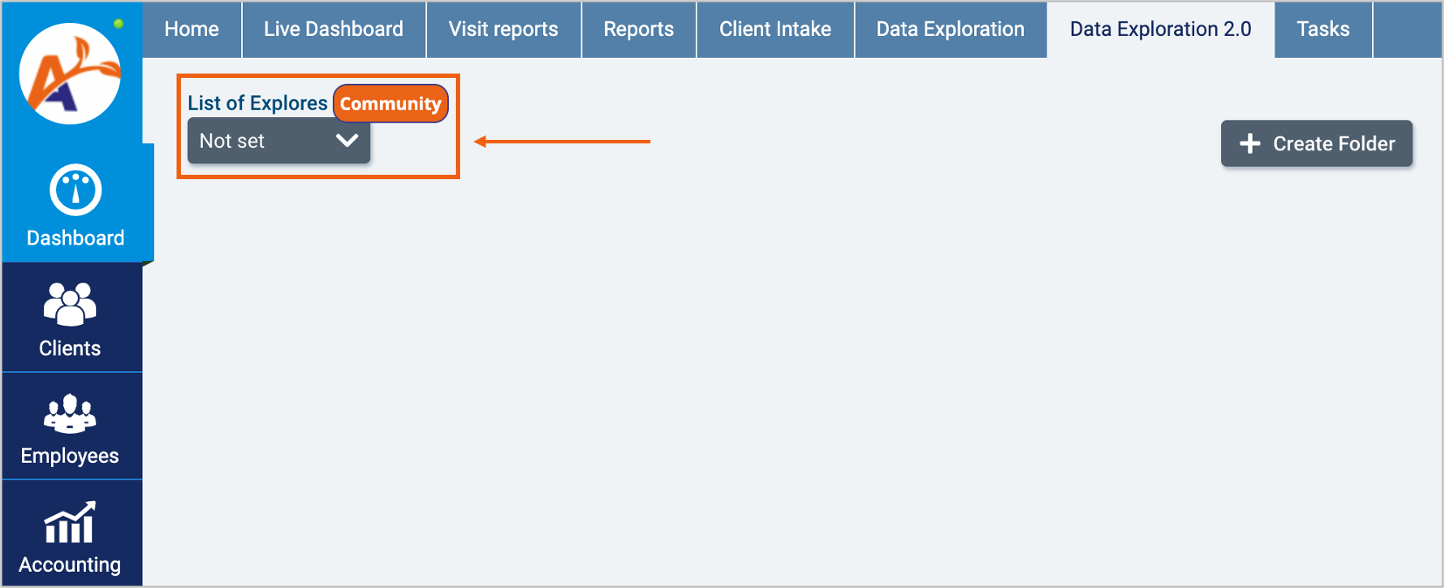
Task: Switch to the Home tab
Action: click(191, 29)
